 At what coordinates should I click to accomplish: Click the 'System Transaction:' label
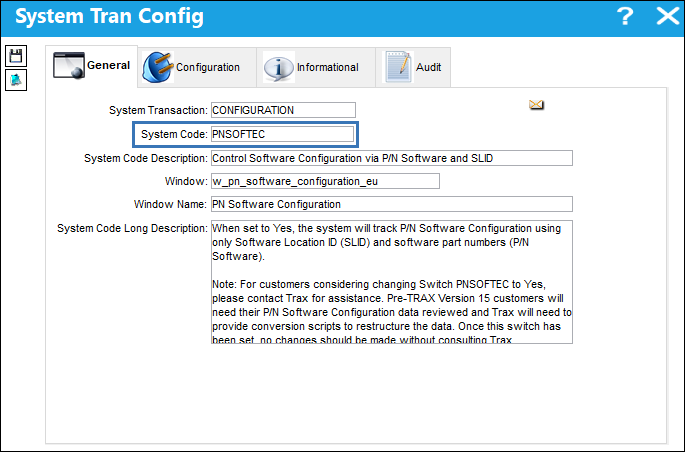[158, 110]
